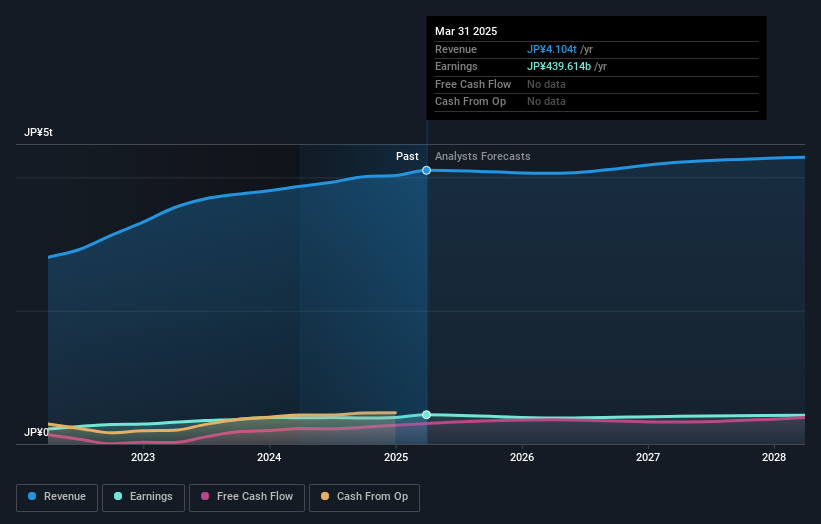821x524 pixels.
Task: Click the 2024 x-axis label
Action: pyautogui.click(x=269, y=457)
